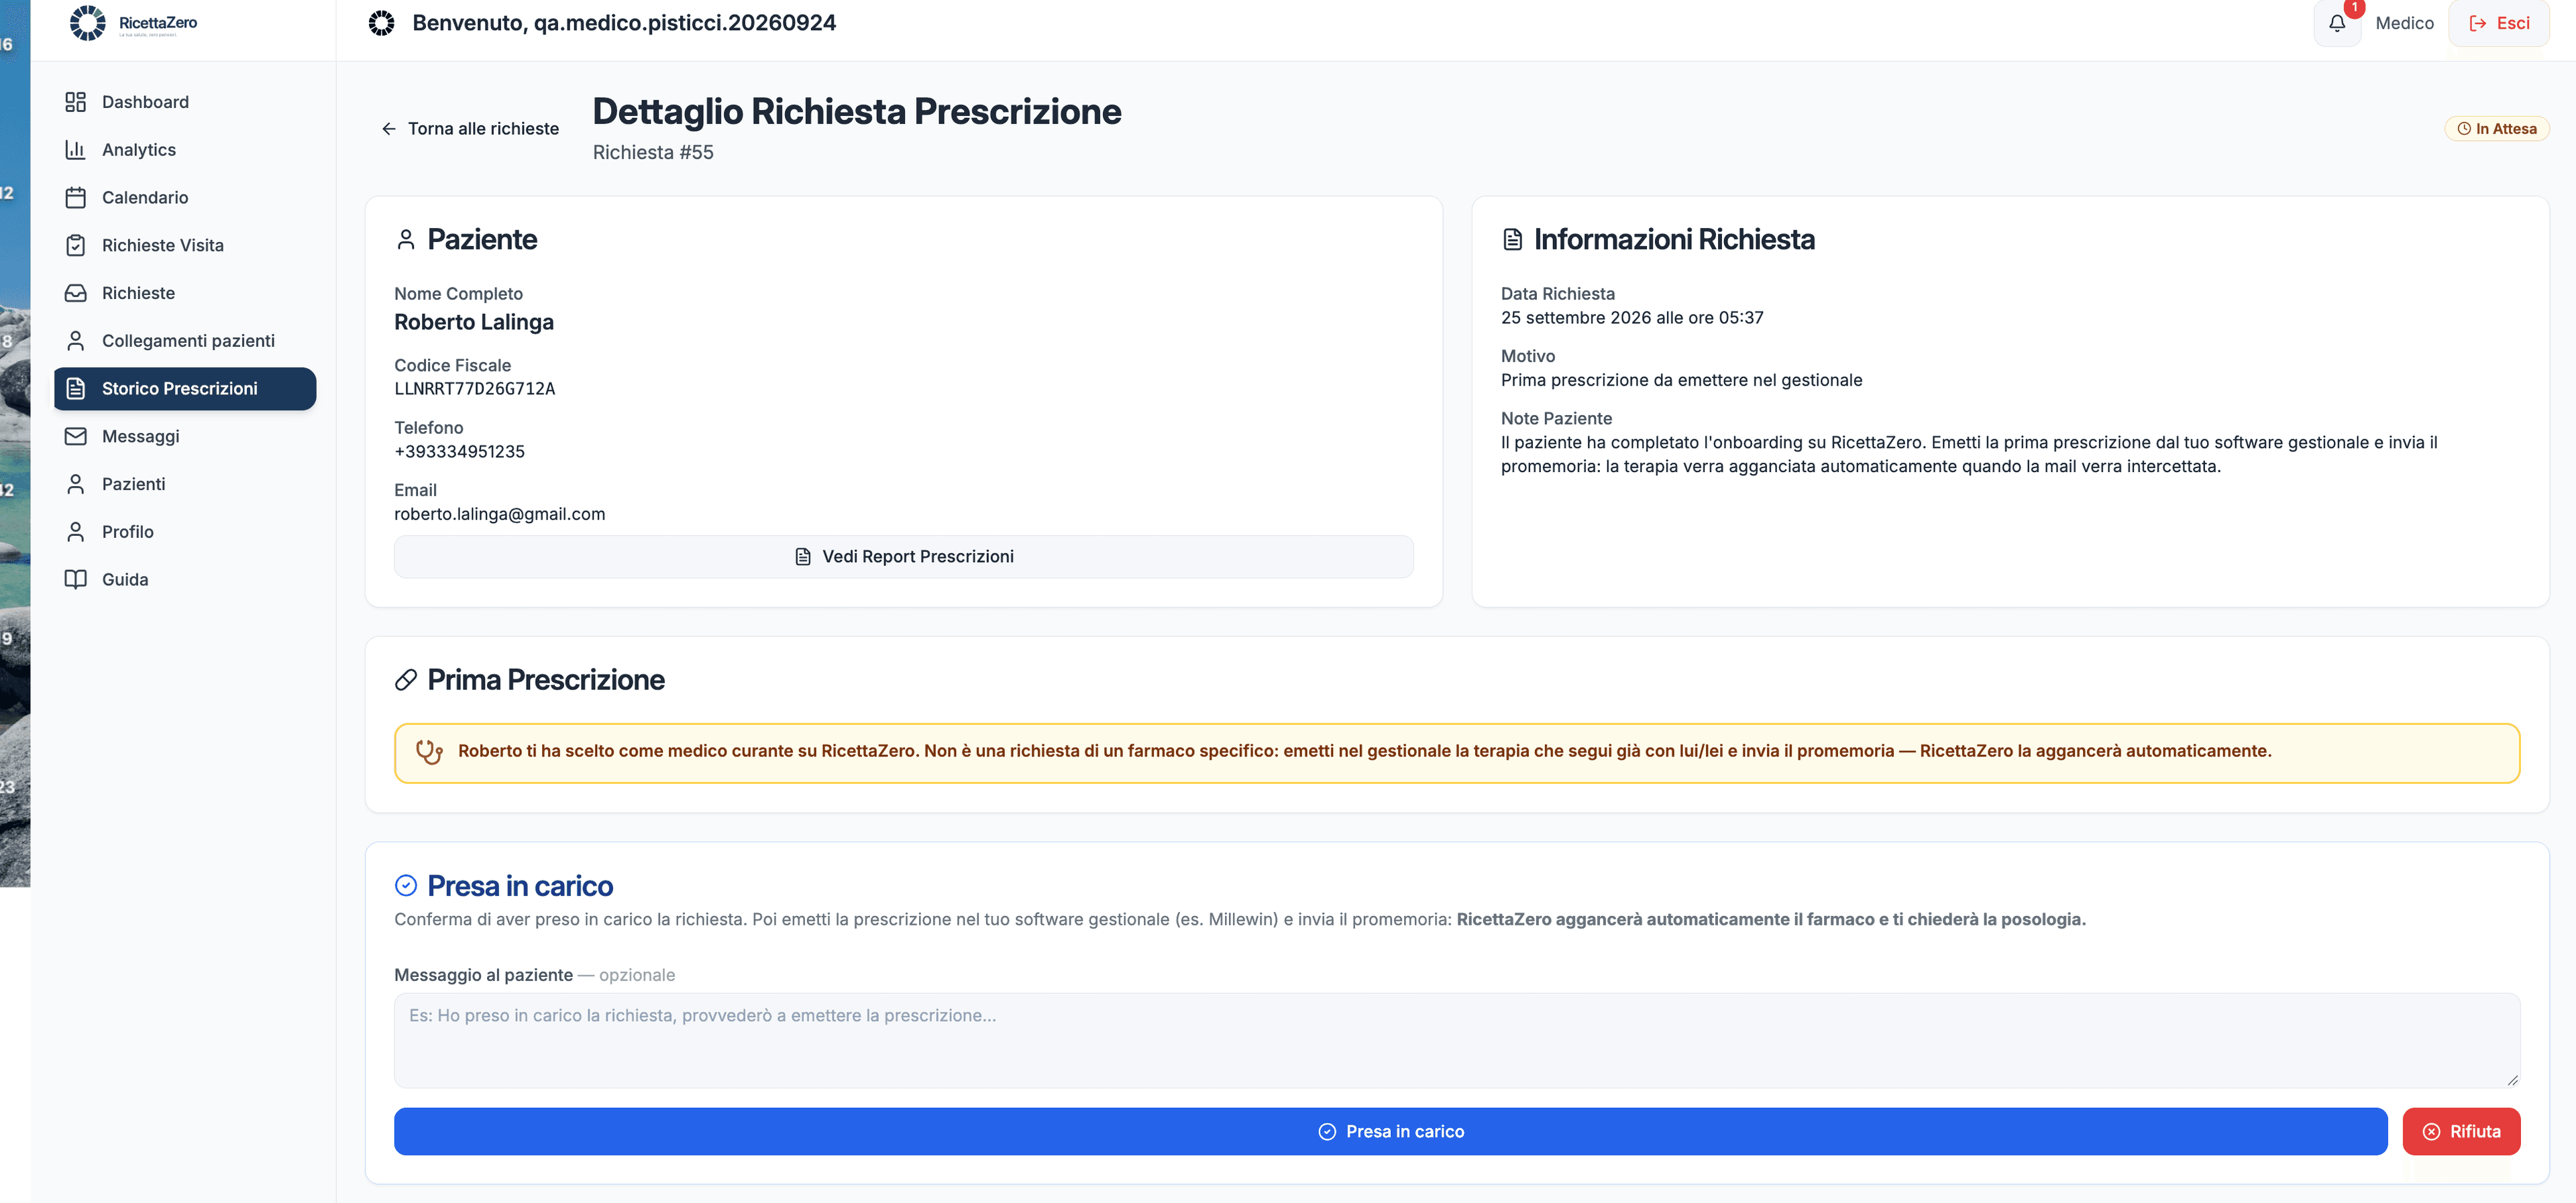The height and width of the screenshot is (1203, 2576).
Task: Click the RicettaZero logo in sidebar
Action: pos(133,22)
